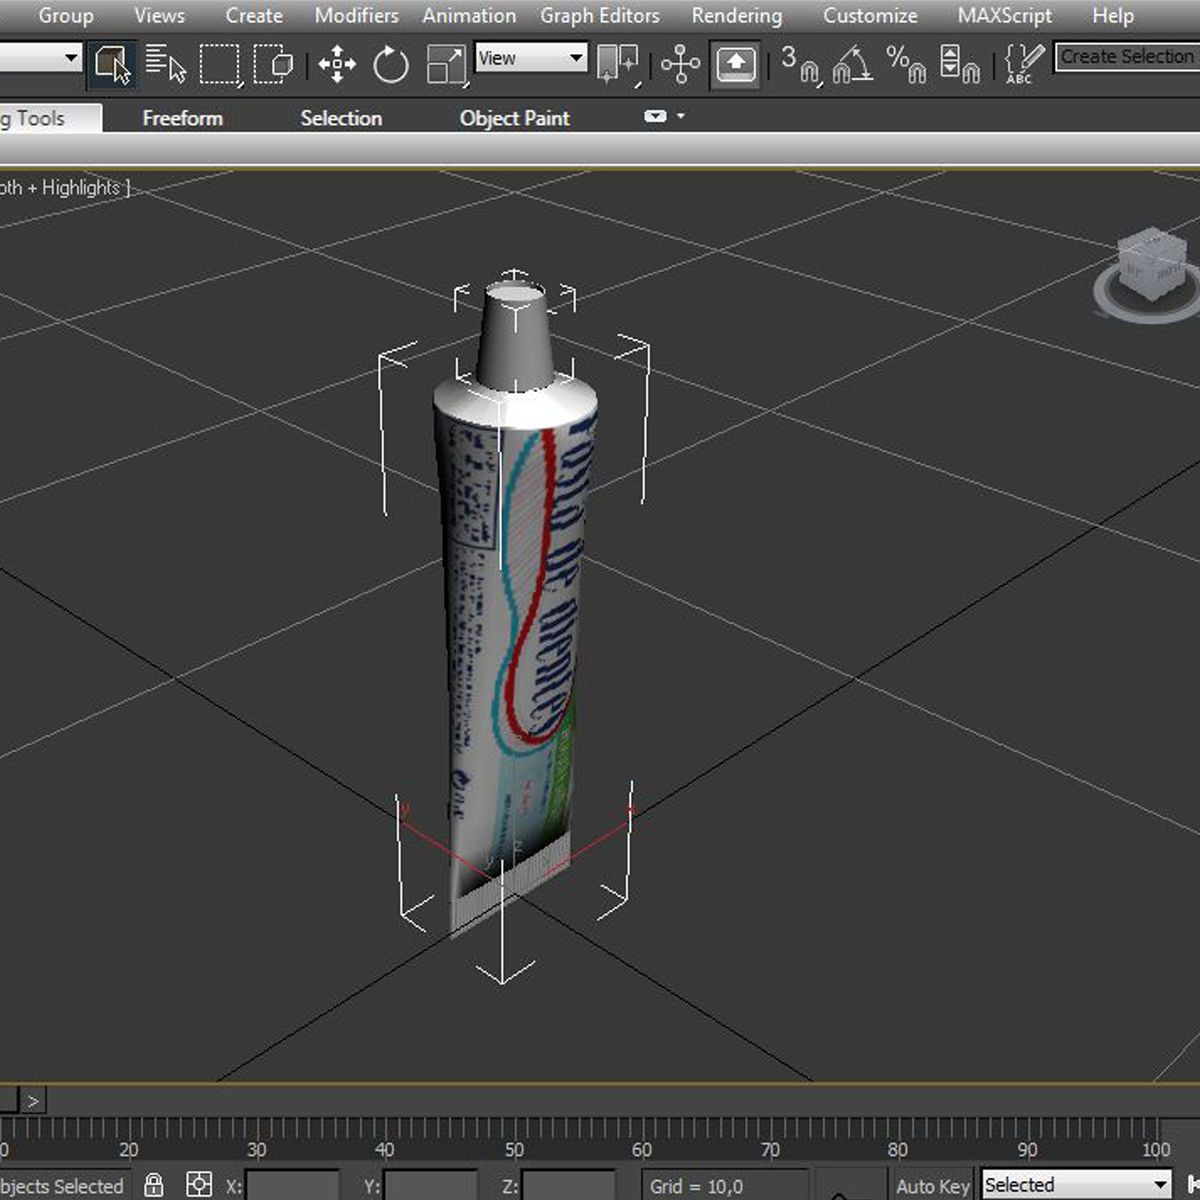Open the View reference coordinate dropdown
This screenshot has width=1200, height=1200.
pyautogui.click(x=530, y=58)
